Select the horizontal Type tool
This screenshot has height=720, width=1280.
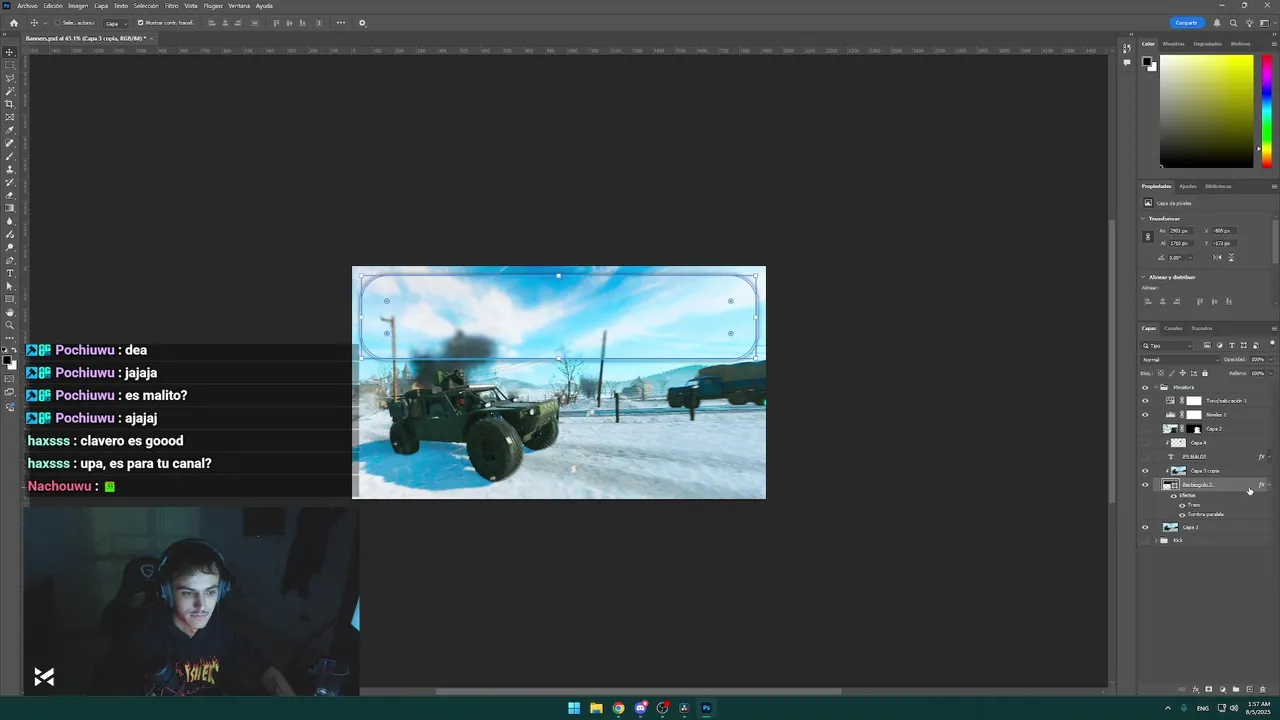10,273
